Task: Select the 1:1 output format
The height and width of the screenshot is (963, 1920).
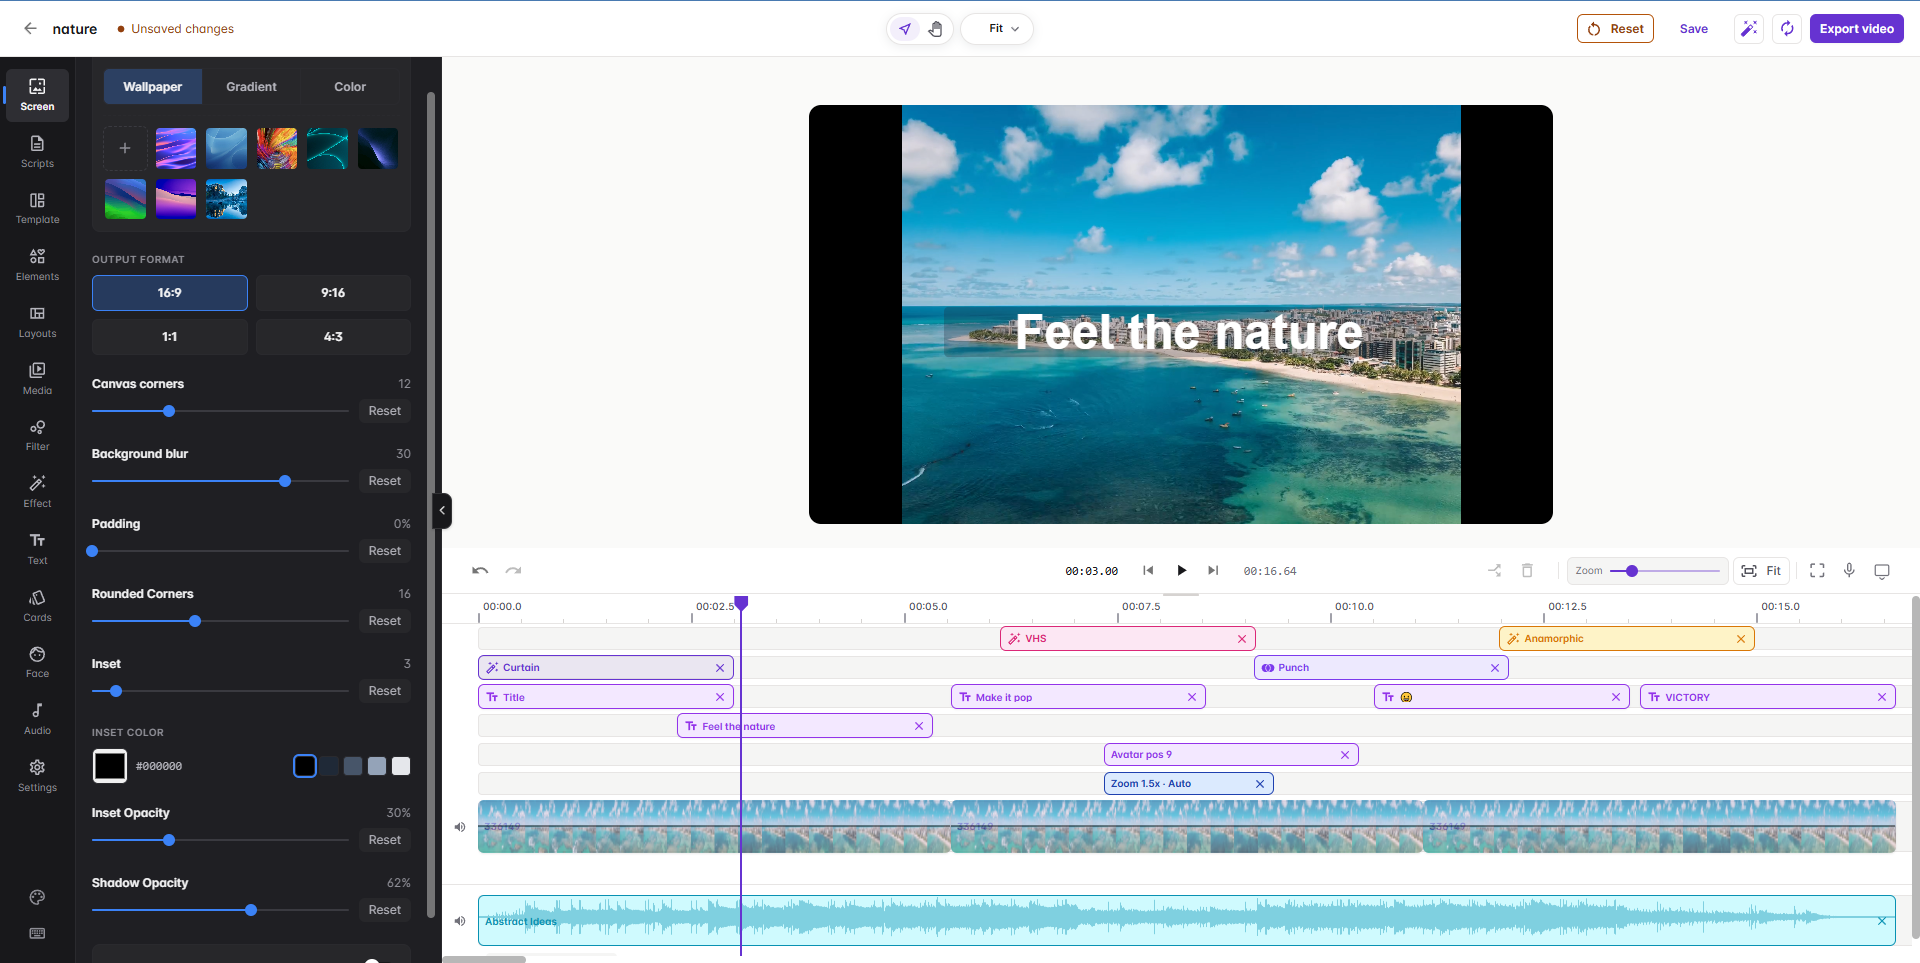Action: coord(170,337)
